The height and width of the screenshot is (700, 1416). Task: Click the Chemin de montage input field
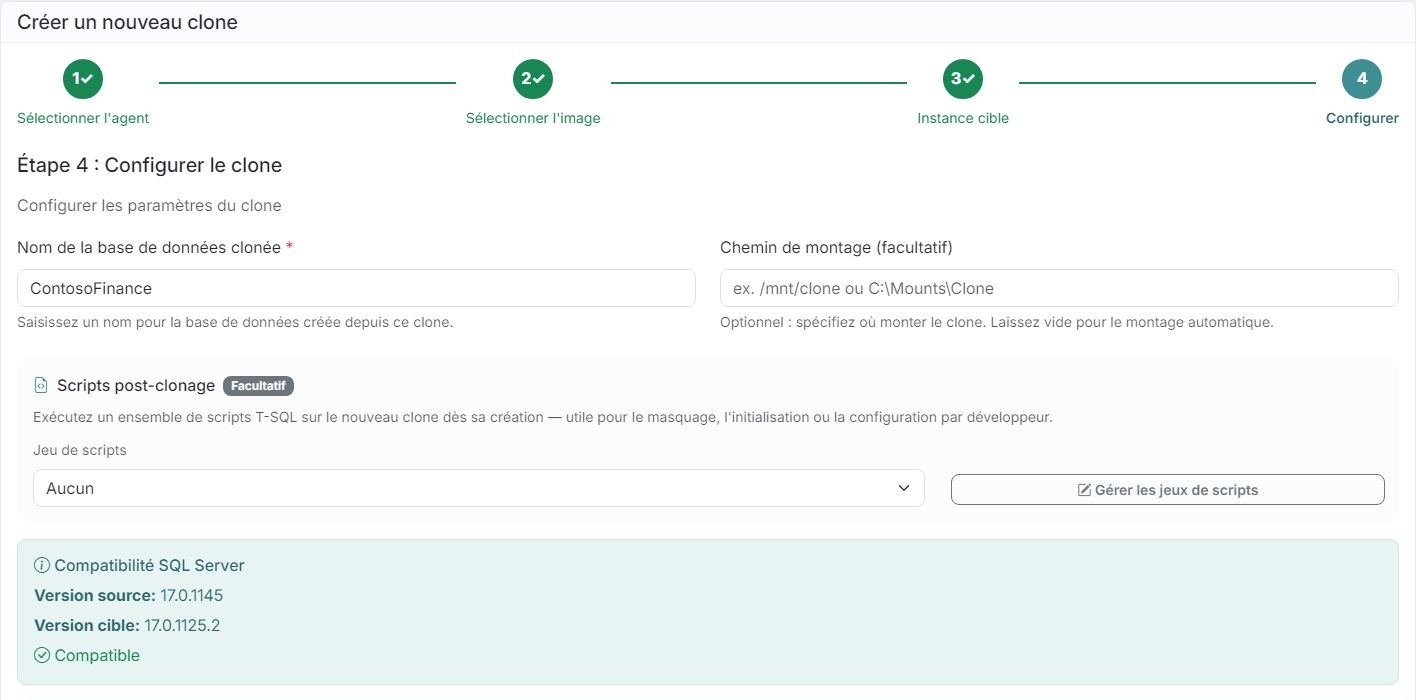click(x=1059, y=288)
